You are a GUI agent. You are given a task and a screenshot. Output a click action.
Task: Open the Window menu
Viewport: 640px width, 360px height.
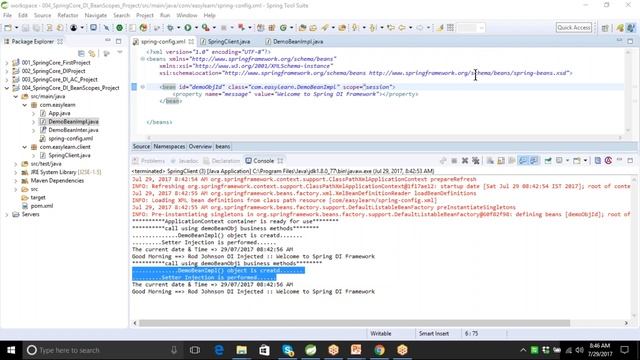(187, 15)
